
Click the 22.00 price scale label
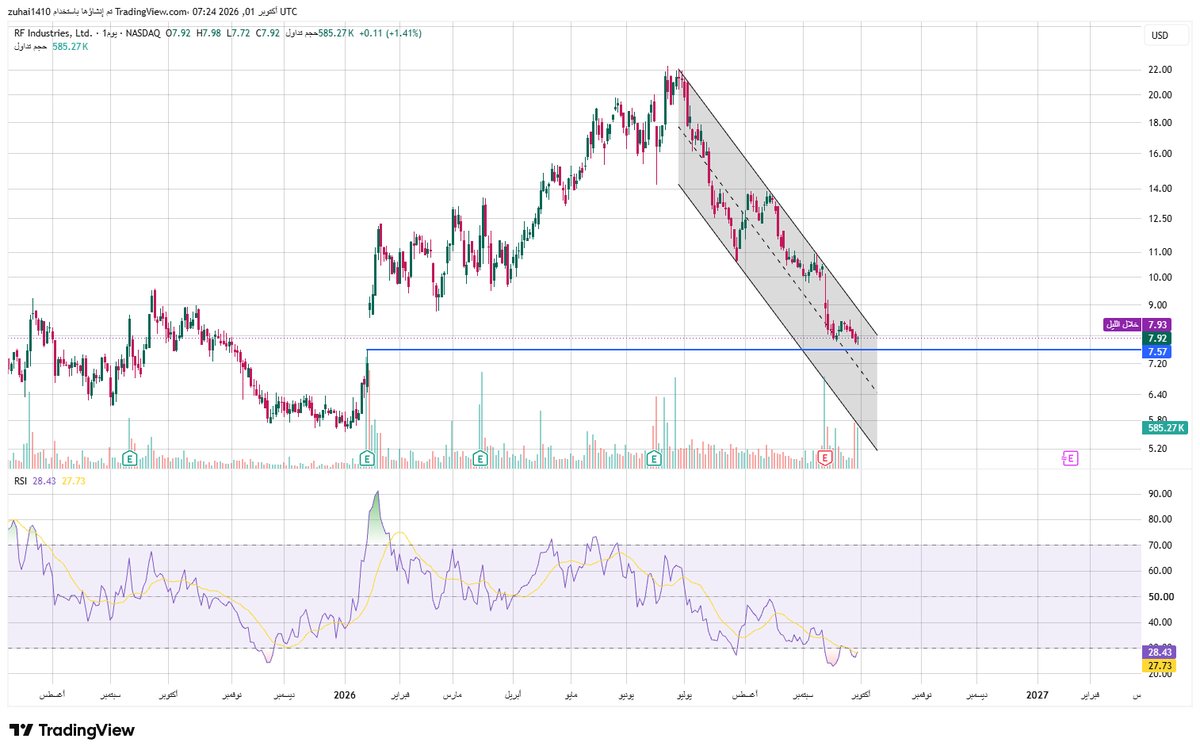[1160, 70]
